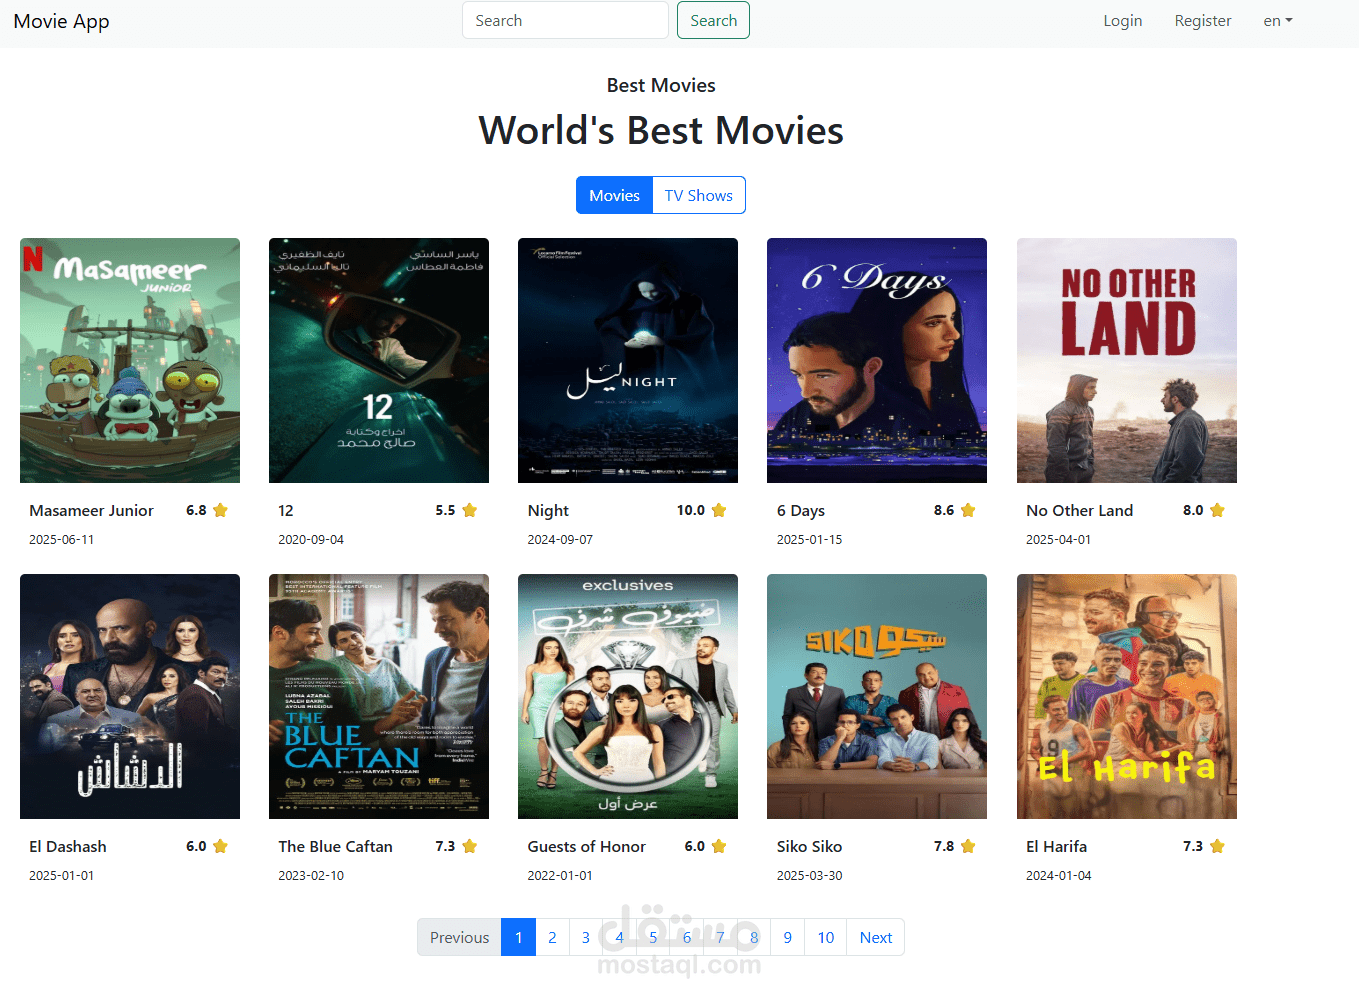Click the 2024-09-07 release date
The height and width of the screenshot is (999, 1359).
(x=560, y=539)
